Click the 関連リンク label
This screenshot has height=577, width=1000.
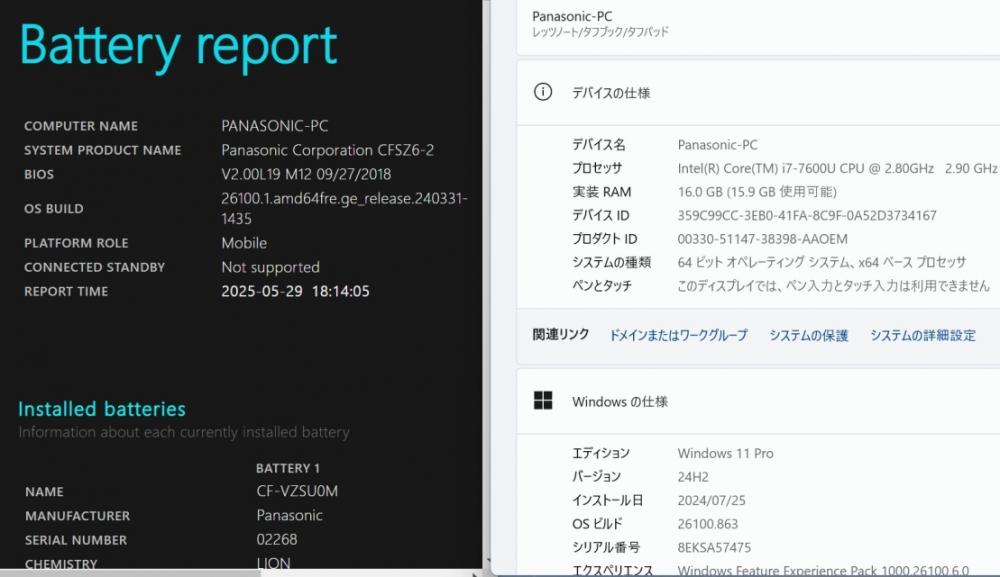(x=561, y=335)
